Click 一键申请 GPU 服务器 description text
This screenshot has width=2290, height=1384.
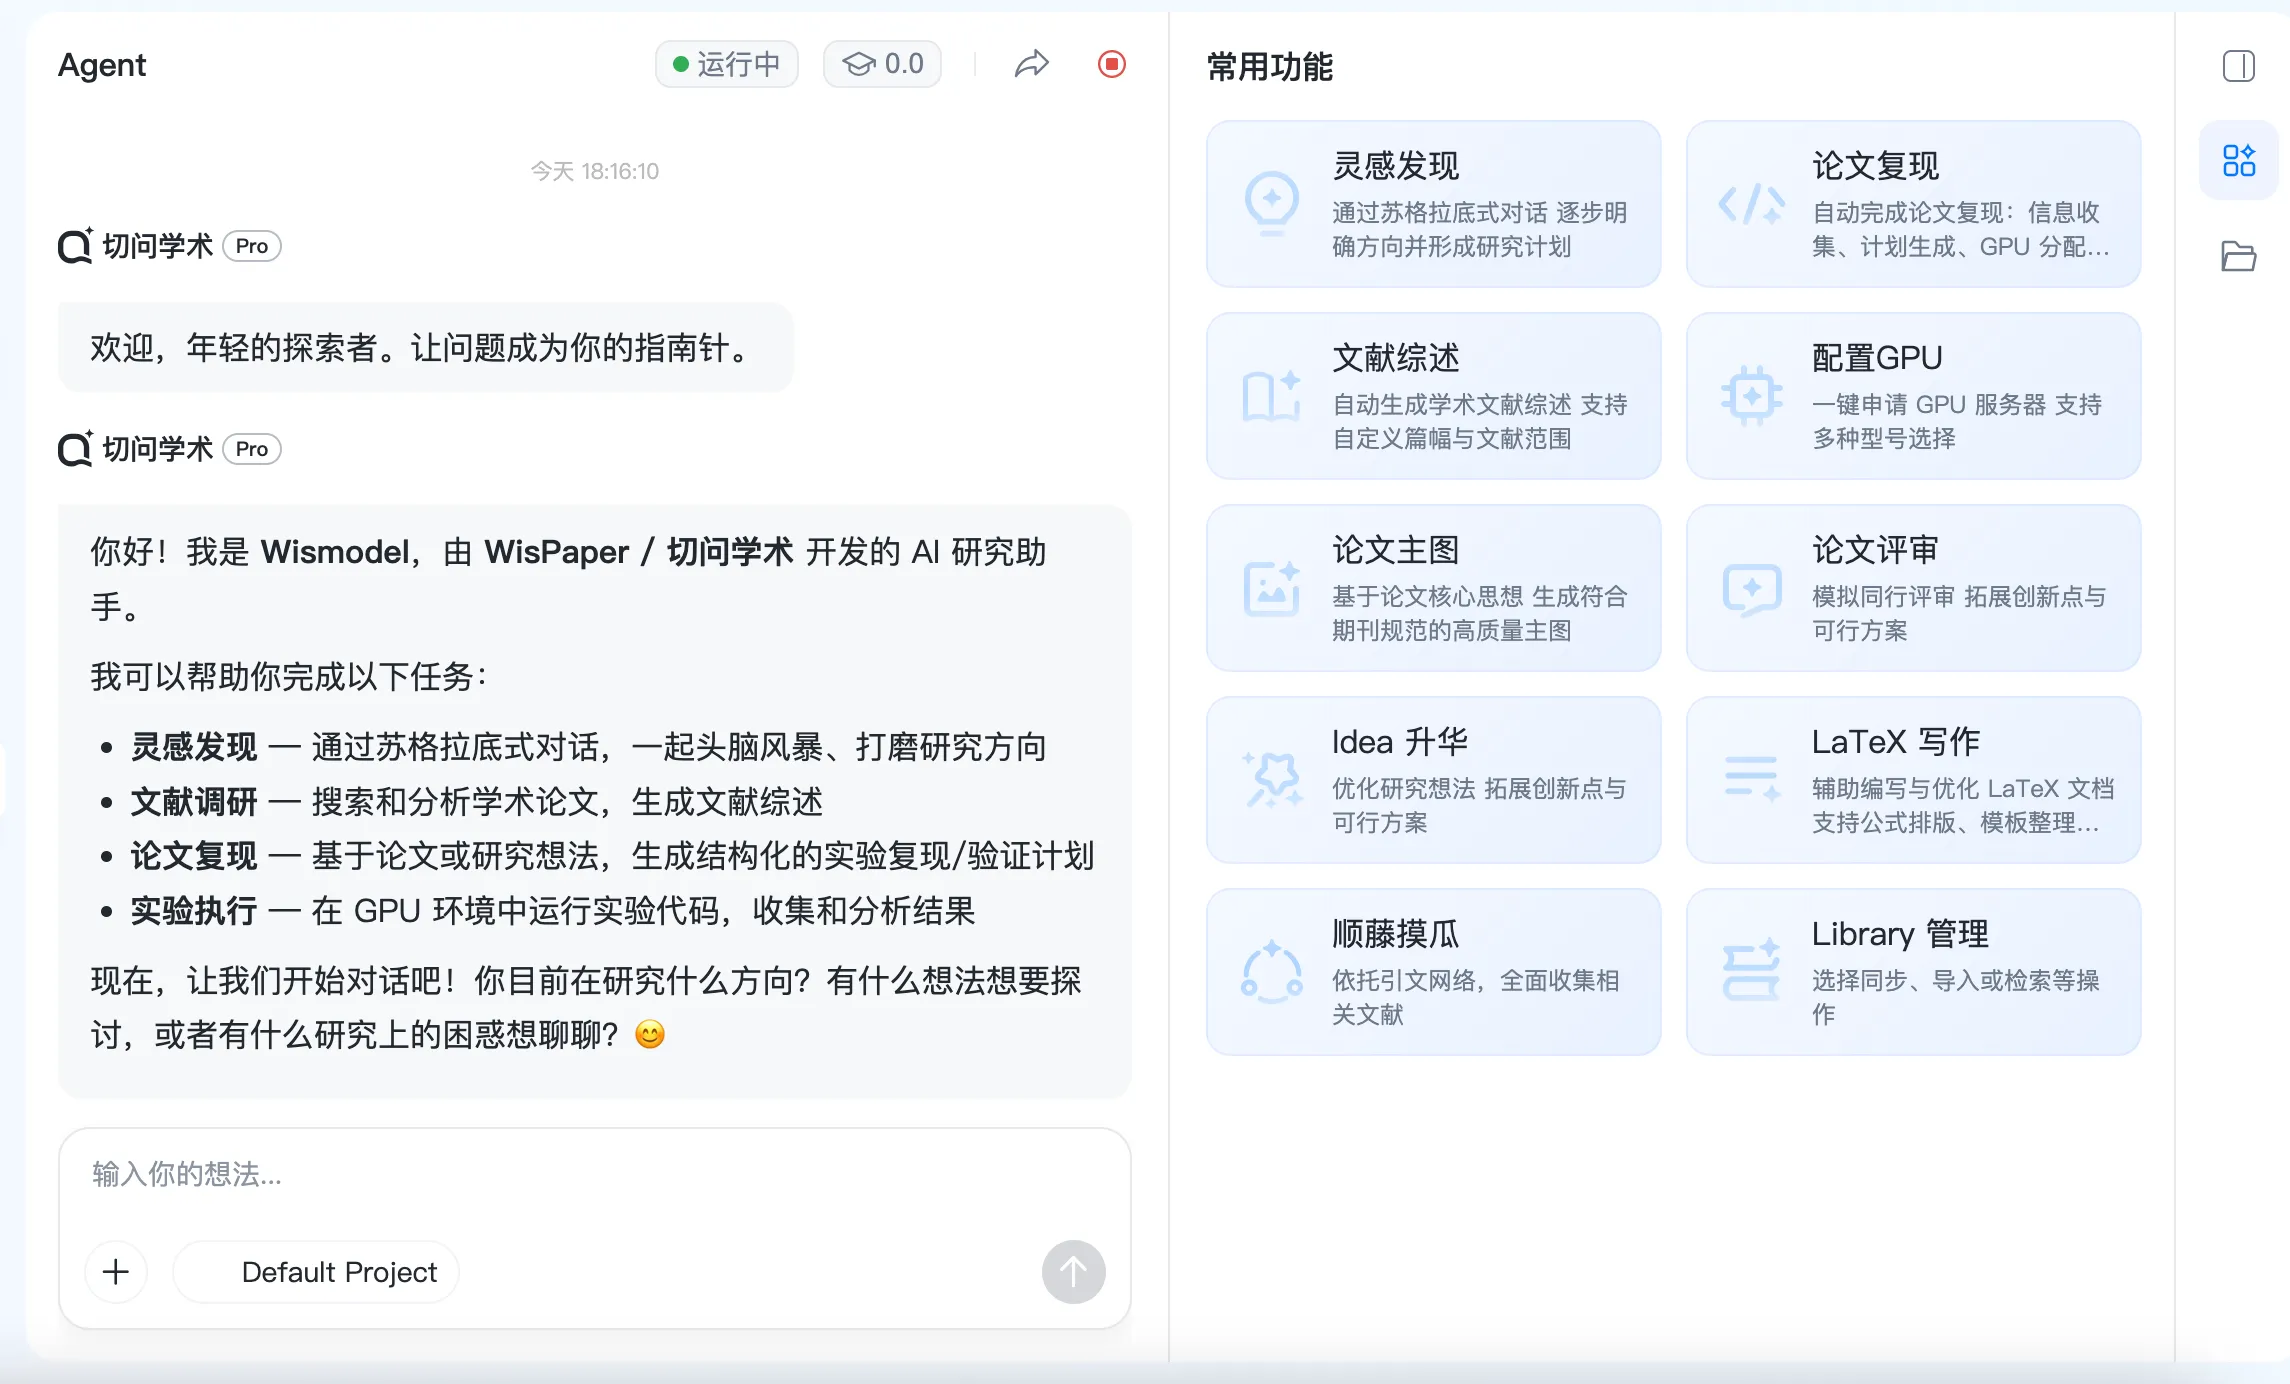coord(1957,422)
